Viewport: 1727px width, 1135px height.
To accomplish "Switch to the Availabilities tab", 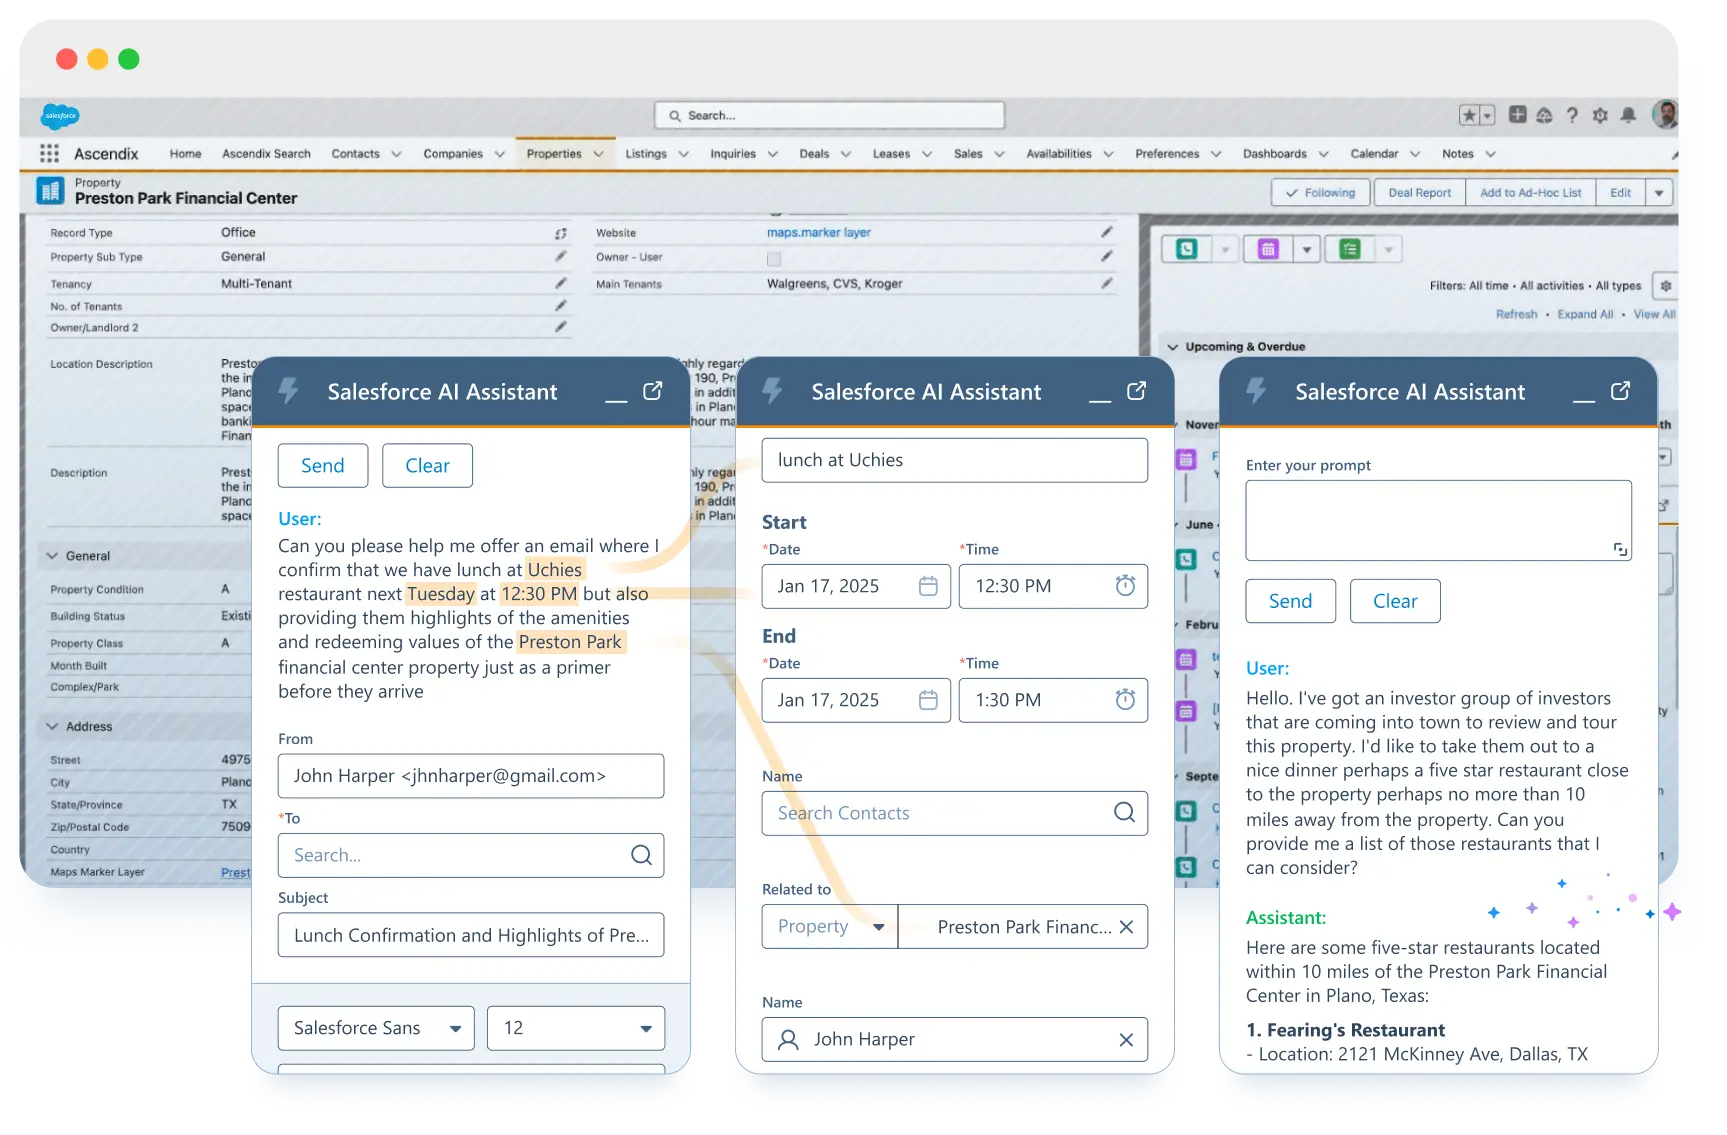I will [1058, 154].
